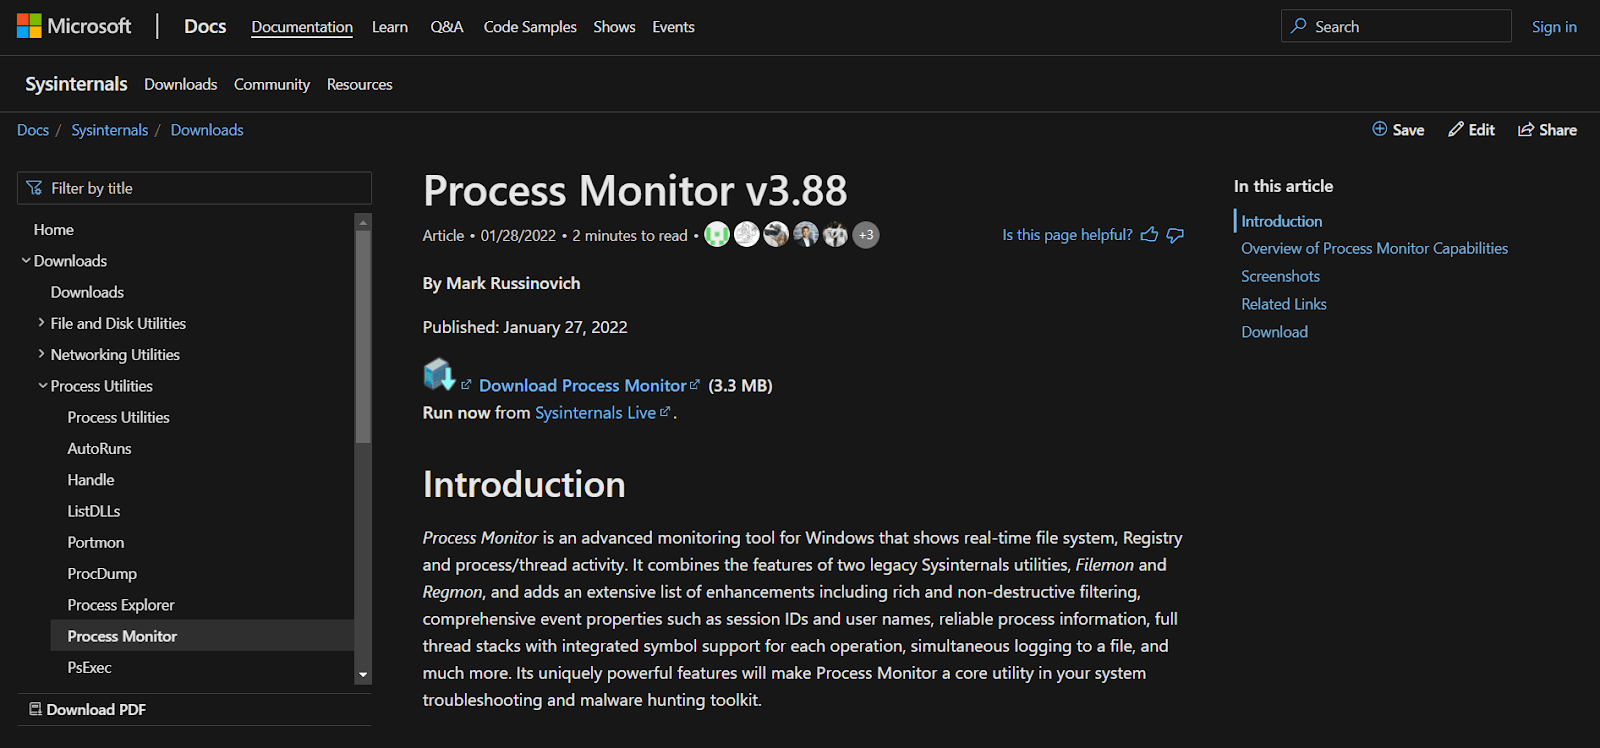1600x748 pixels.
Task: Click Sysinternals header title
Action: (76, 84)
